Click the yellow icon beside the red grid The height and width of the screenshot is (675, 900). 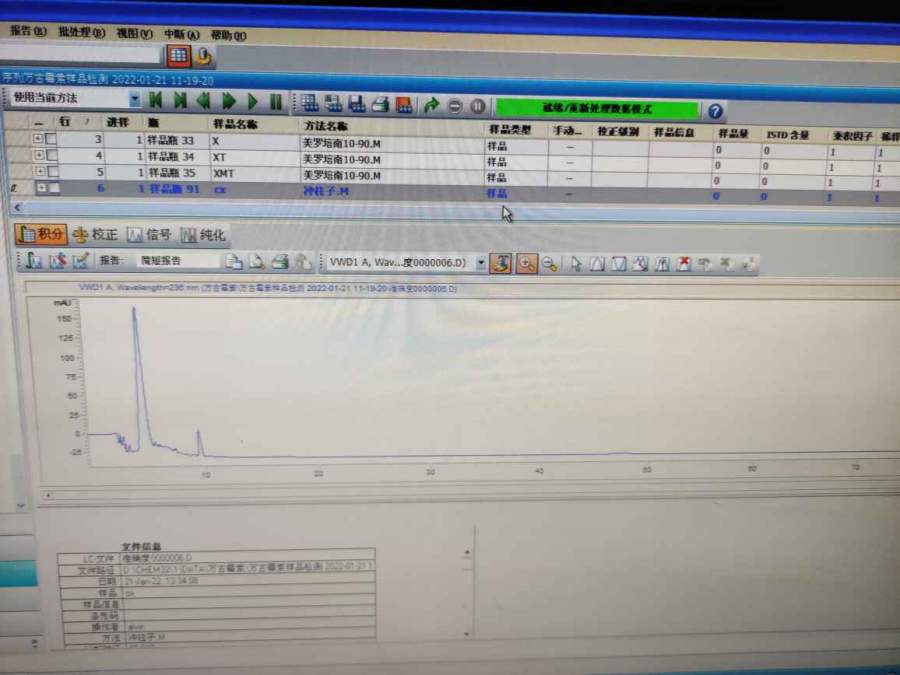pyautogui.click(x=203, y=56)
